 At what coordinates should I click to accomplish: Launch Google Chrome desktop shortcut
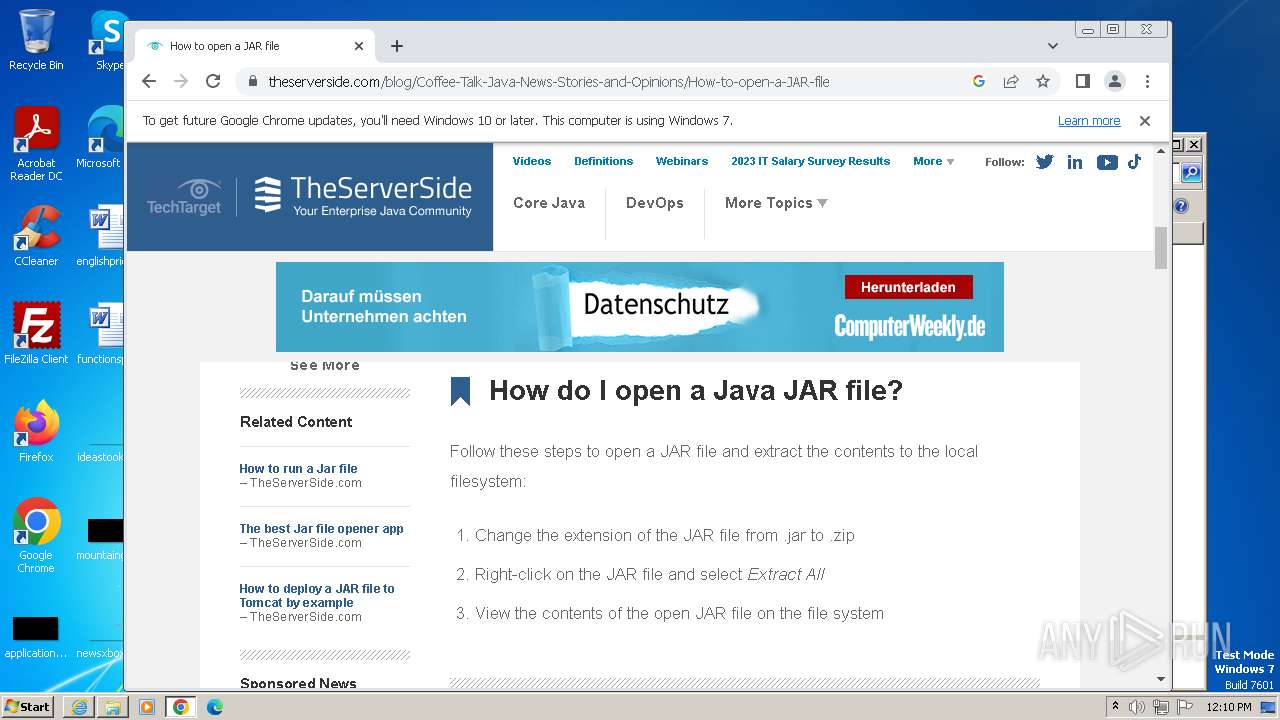[36, 536]
